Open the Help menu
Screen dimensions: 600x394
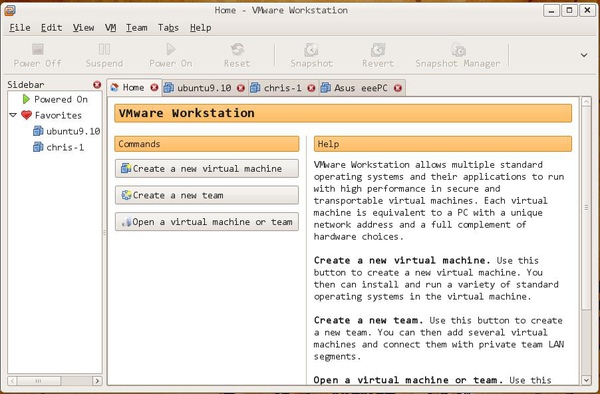click(x=201, y=28)
